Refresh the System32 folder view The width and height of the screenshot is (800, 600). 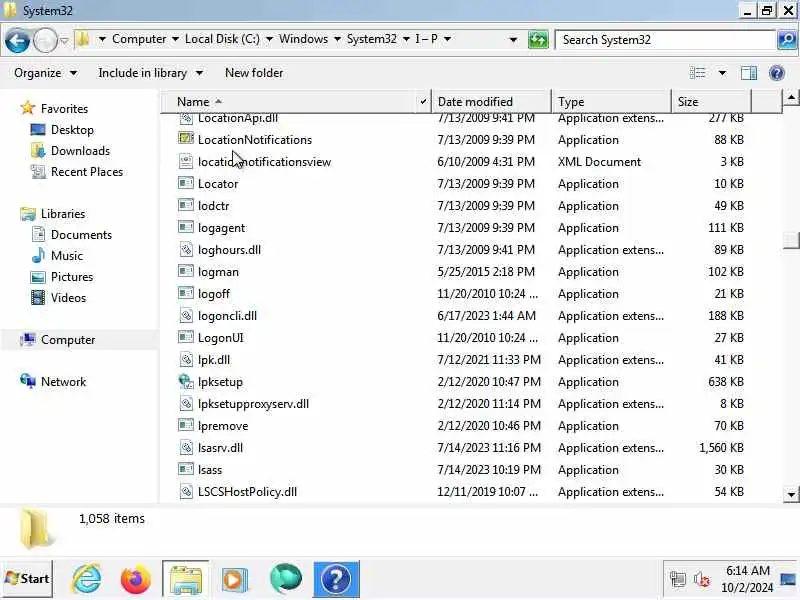pyautogui.click(x=538, y=40)
